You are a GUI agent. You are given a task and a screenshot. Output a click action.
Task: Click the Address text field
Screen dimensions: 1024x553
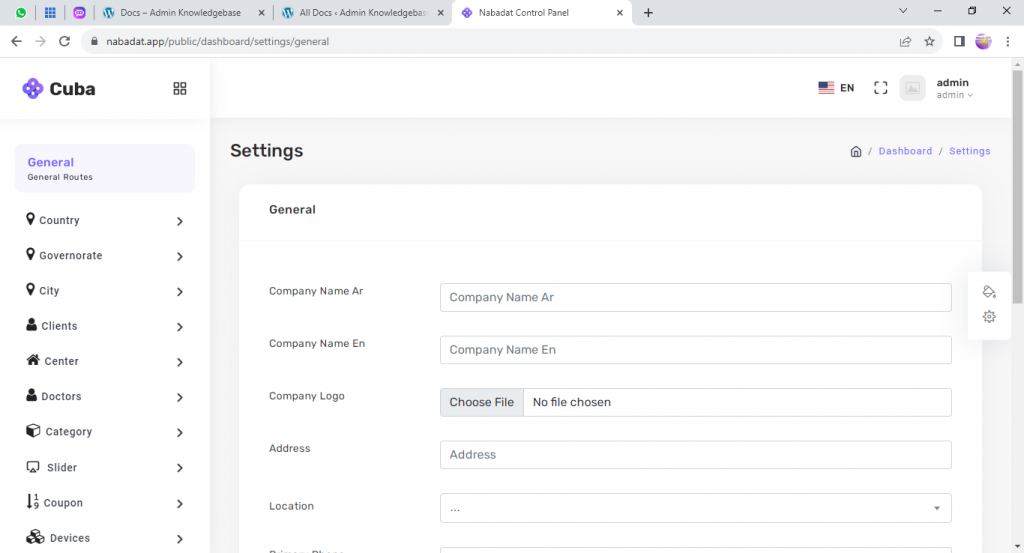695,455
